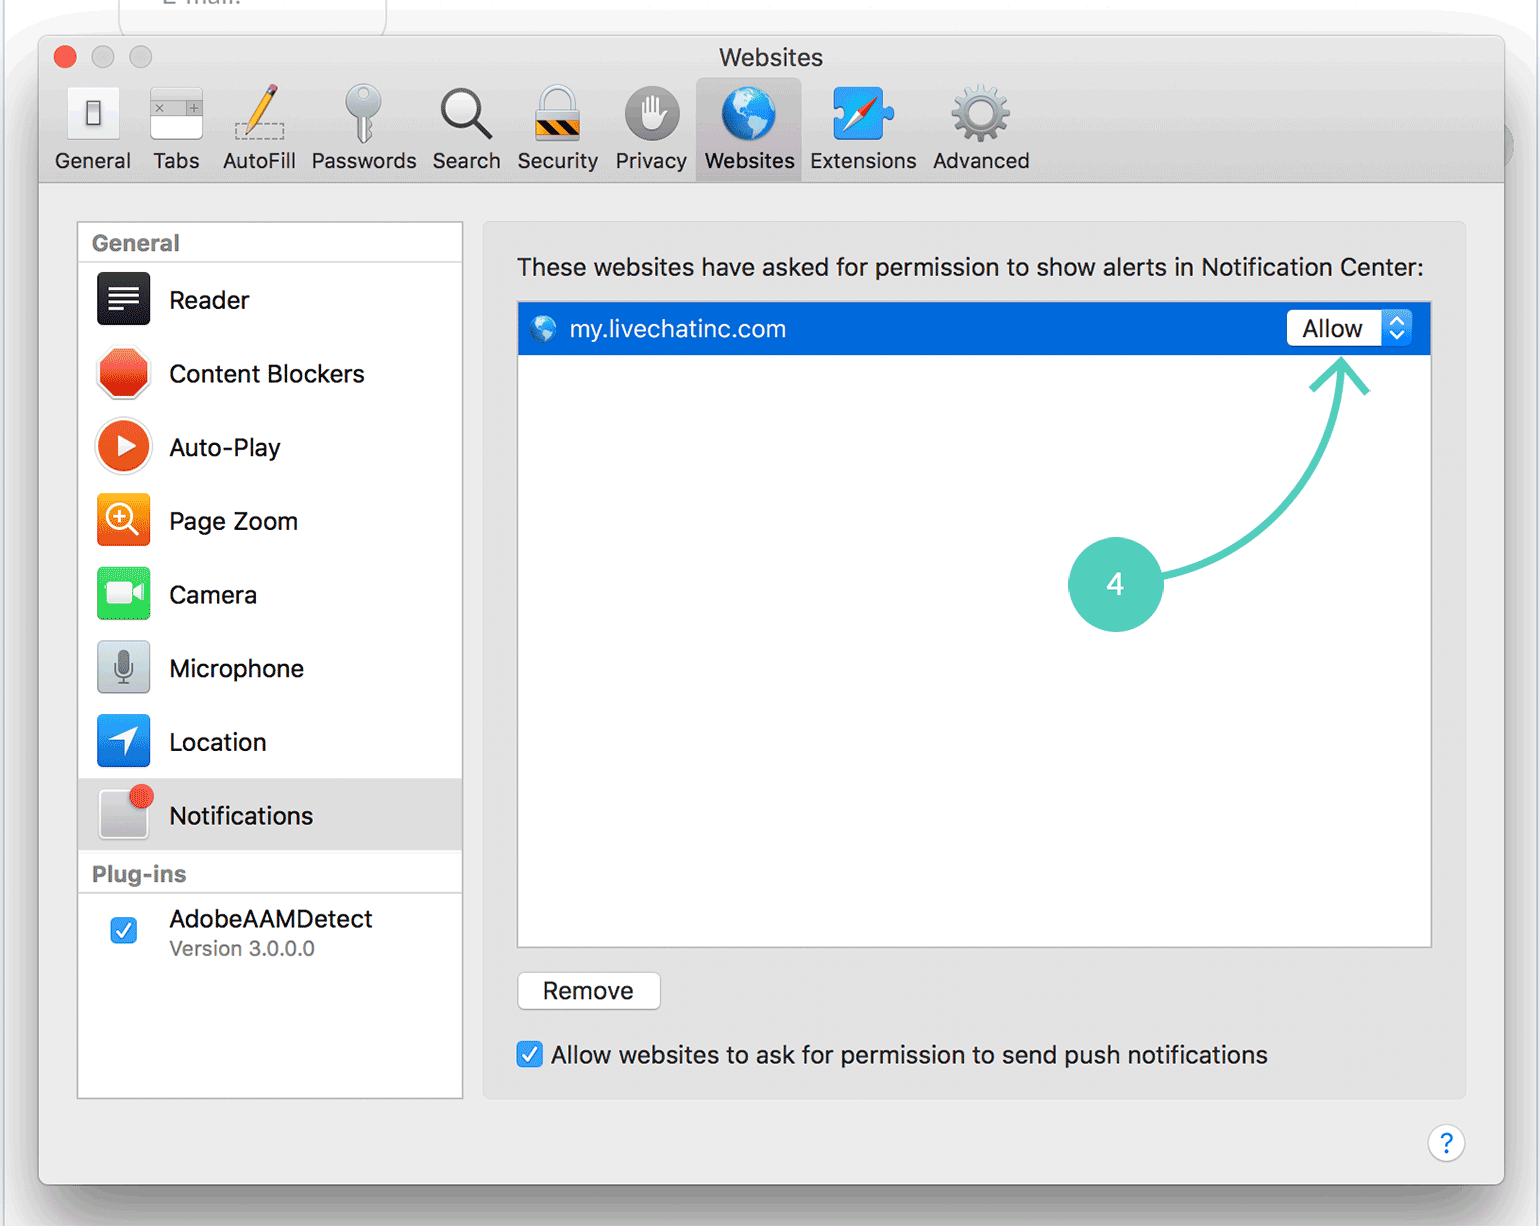Click the AdobeAAMDetect plug-in name
1540x1226 pixels.
click(x=271, y=918)
